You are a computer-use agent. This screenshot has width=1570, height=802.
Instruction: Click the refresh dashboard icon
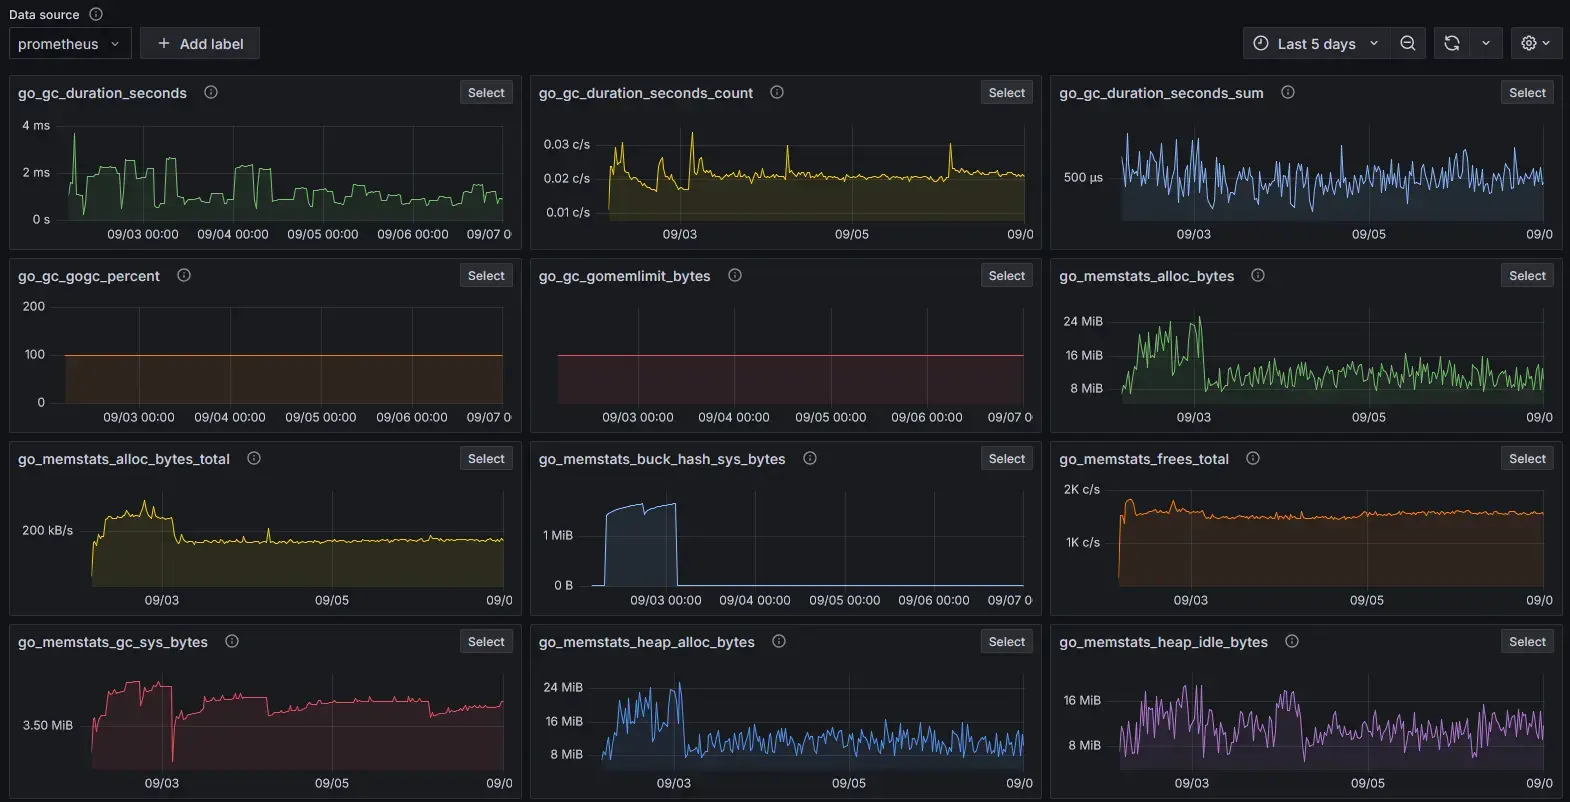coord(1452,44)
